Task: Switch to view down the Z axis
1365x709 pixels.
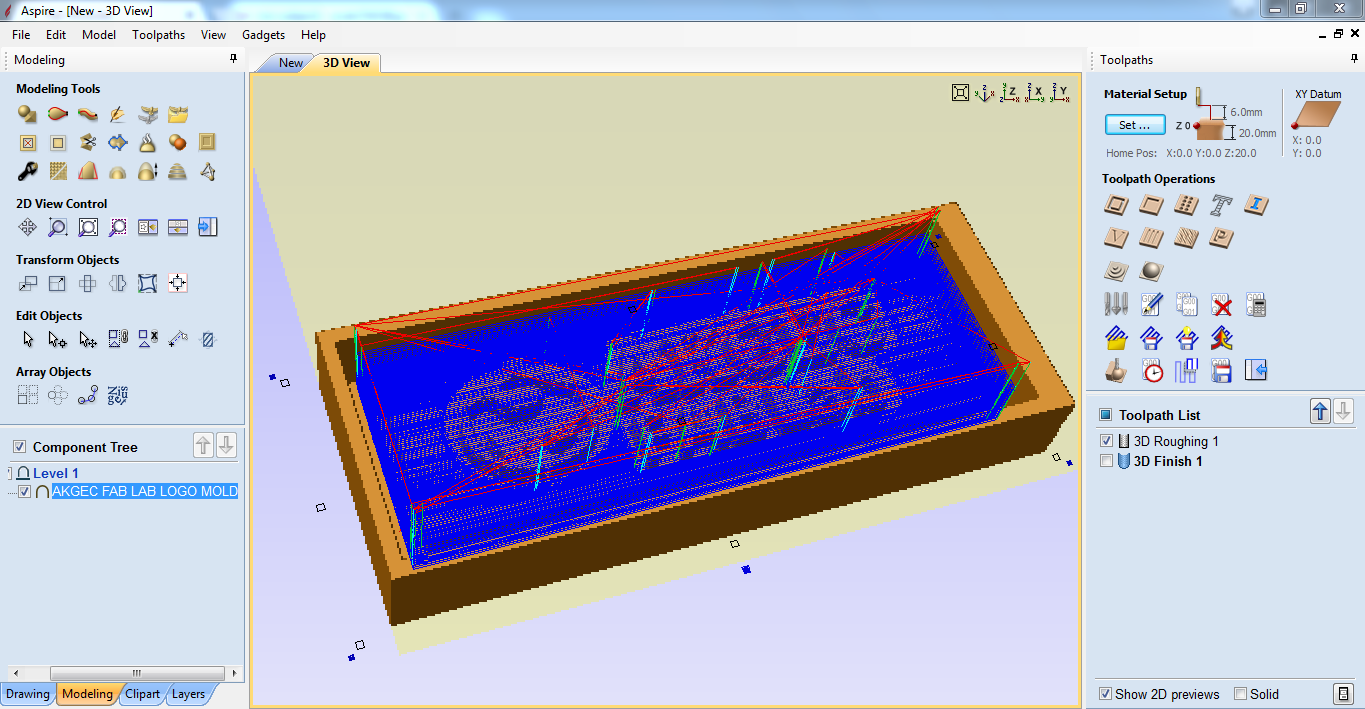Action: click(1009, 93)
